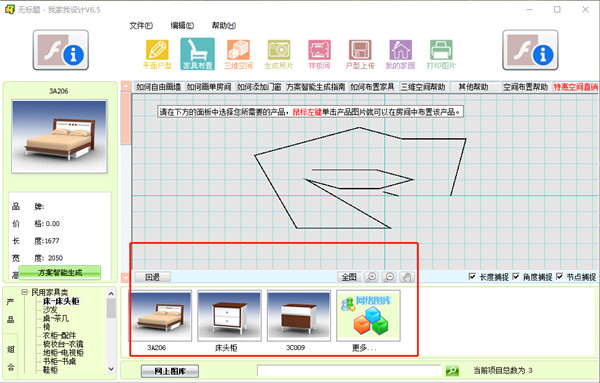Open the 样板间 sample room icon
Image resolution: width=600 pixels, height=383 pixels.
click(320, 54)
